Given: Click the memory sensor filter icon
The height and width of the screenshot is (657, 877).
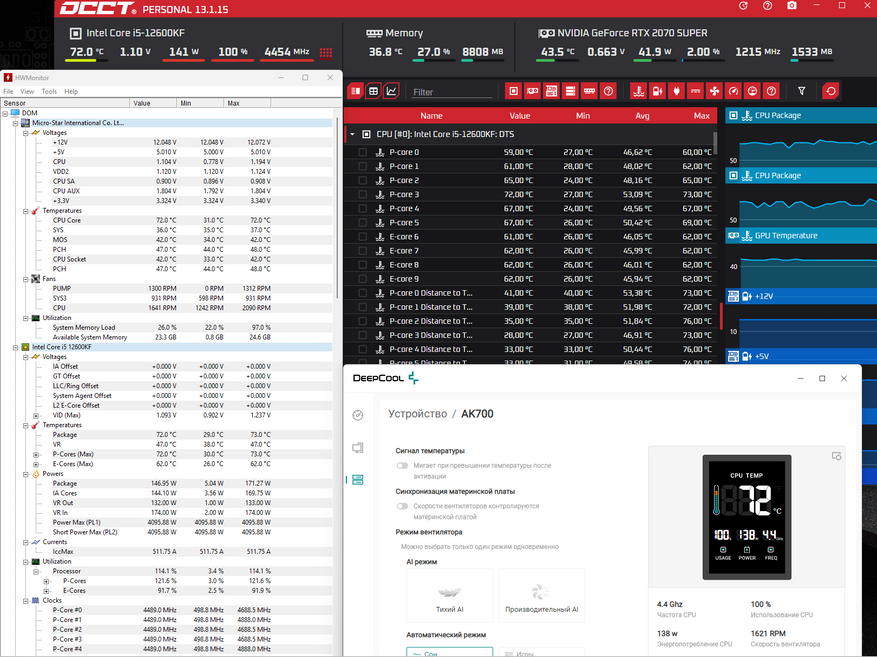Looking at the screenshot, I should [x=589, y=91].
